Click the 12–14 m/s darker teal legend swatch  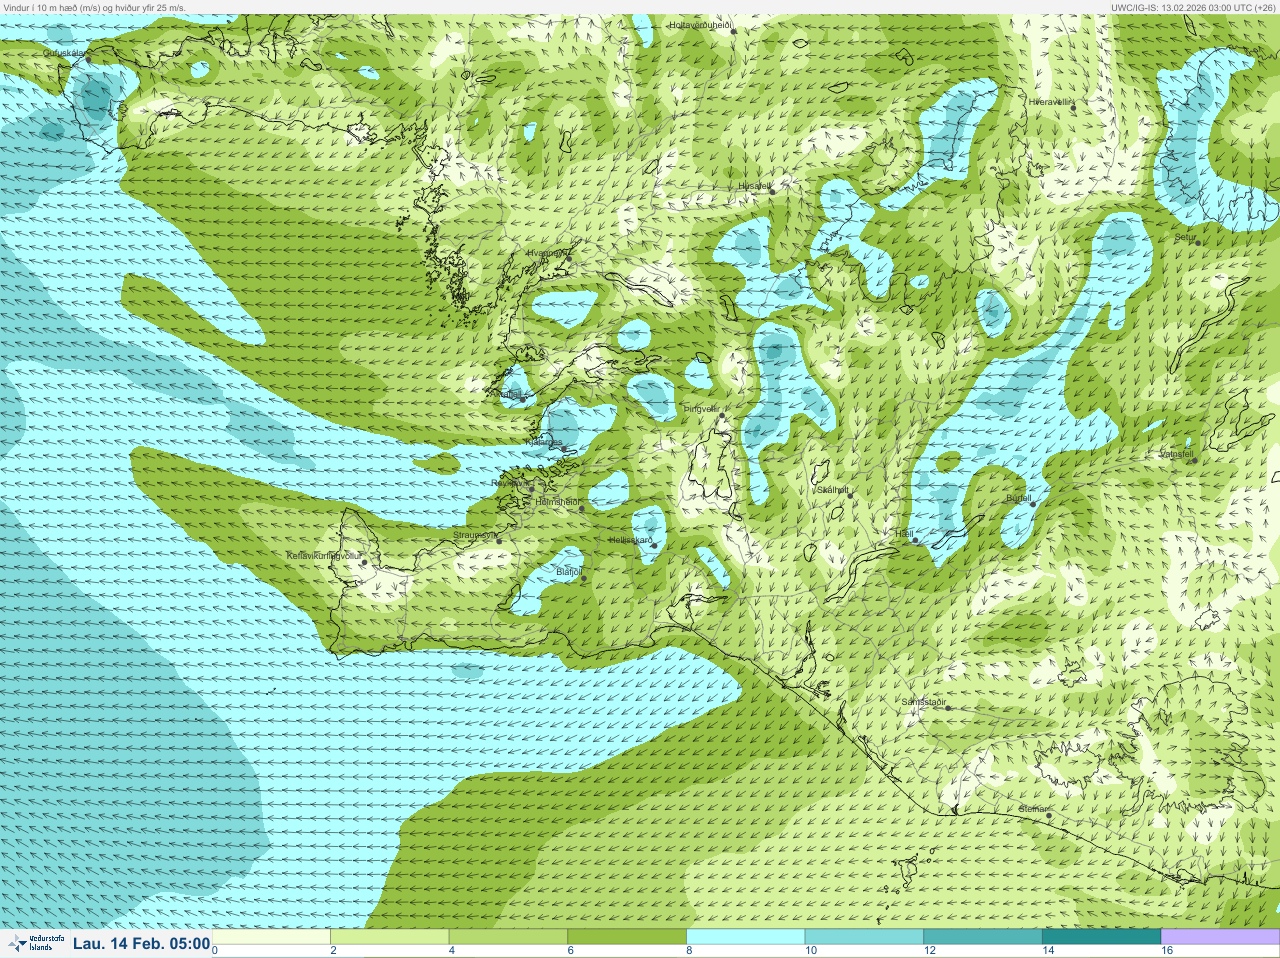(x=982, y=937)
